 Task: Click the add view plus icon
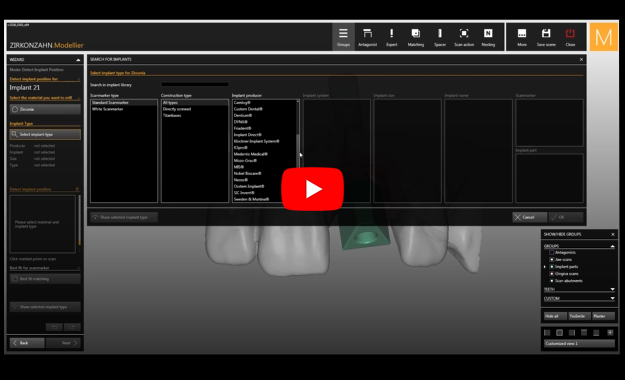pyautogui.click(x=610, y=332)
